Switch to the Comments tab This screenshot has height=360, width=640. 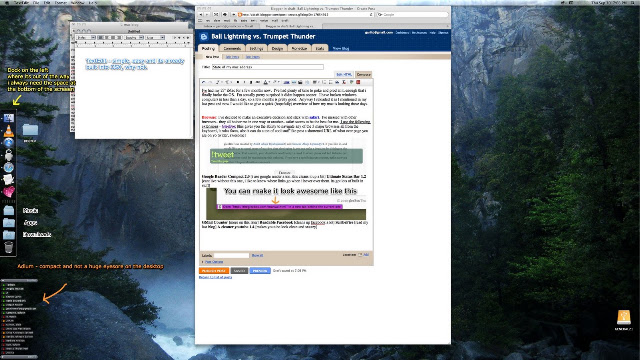(x=232, y=48)
